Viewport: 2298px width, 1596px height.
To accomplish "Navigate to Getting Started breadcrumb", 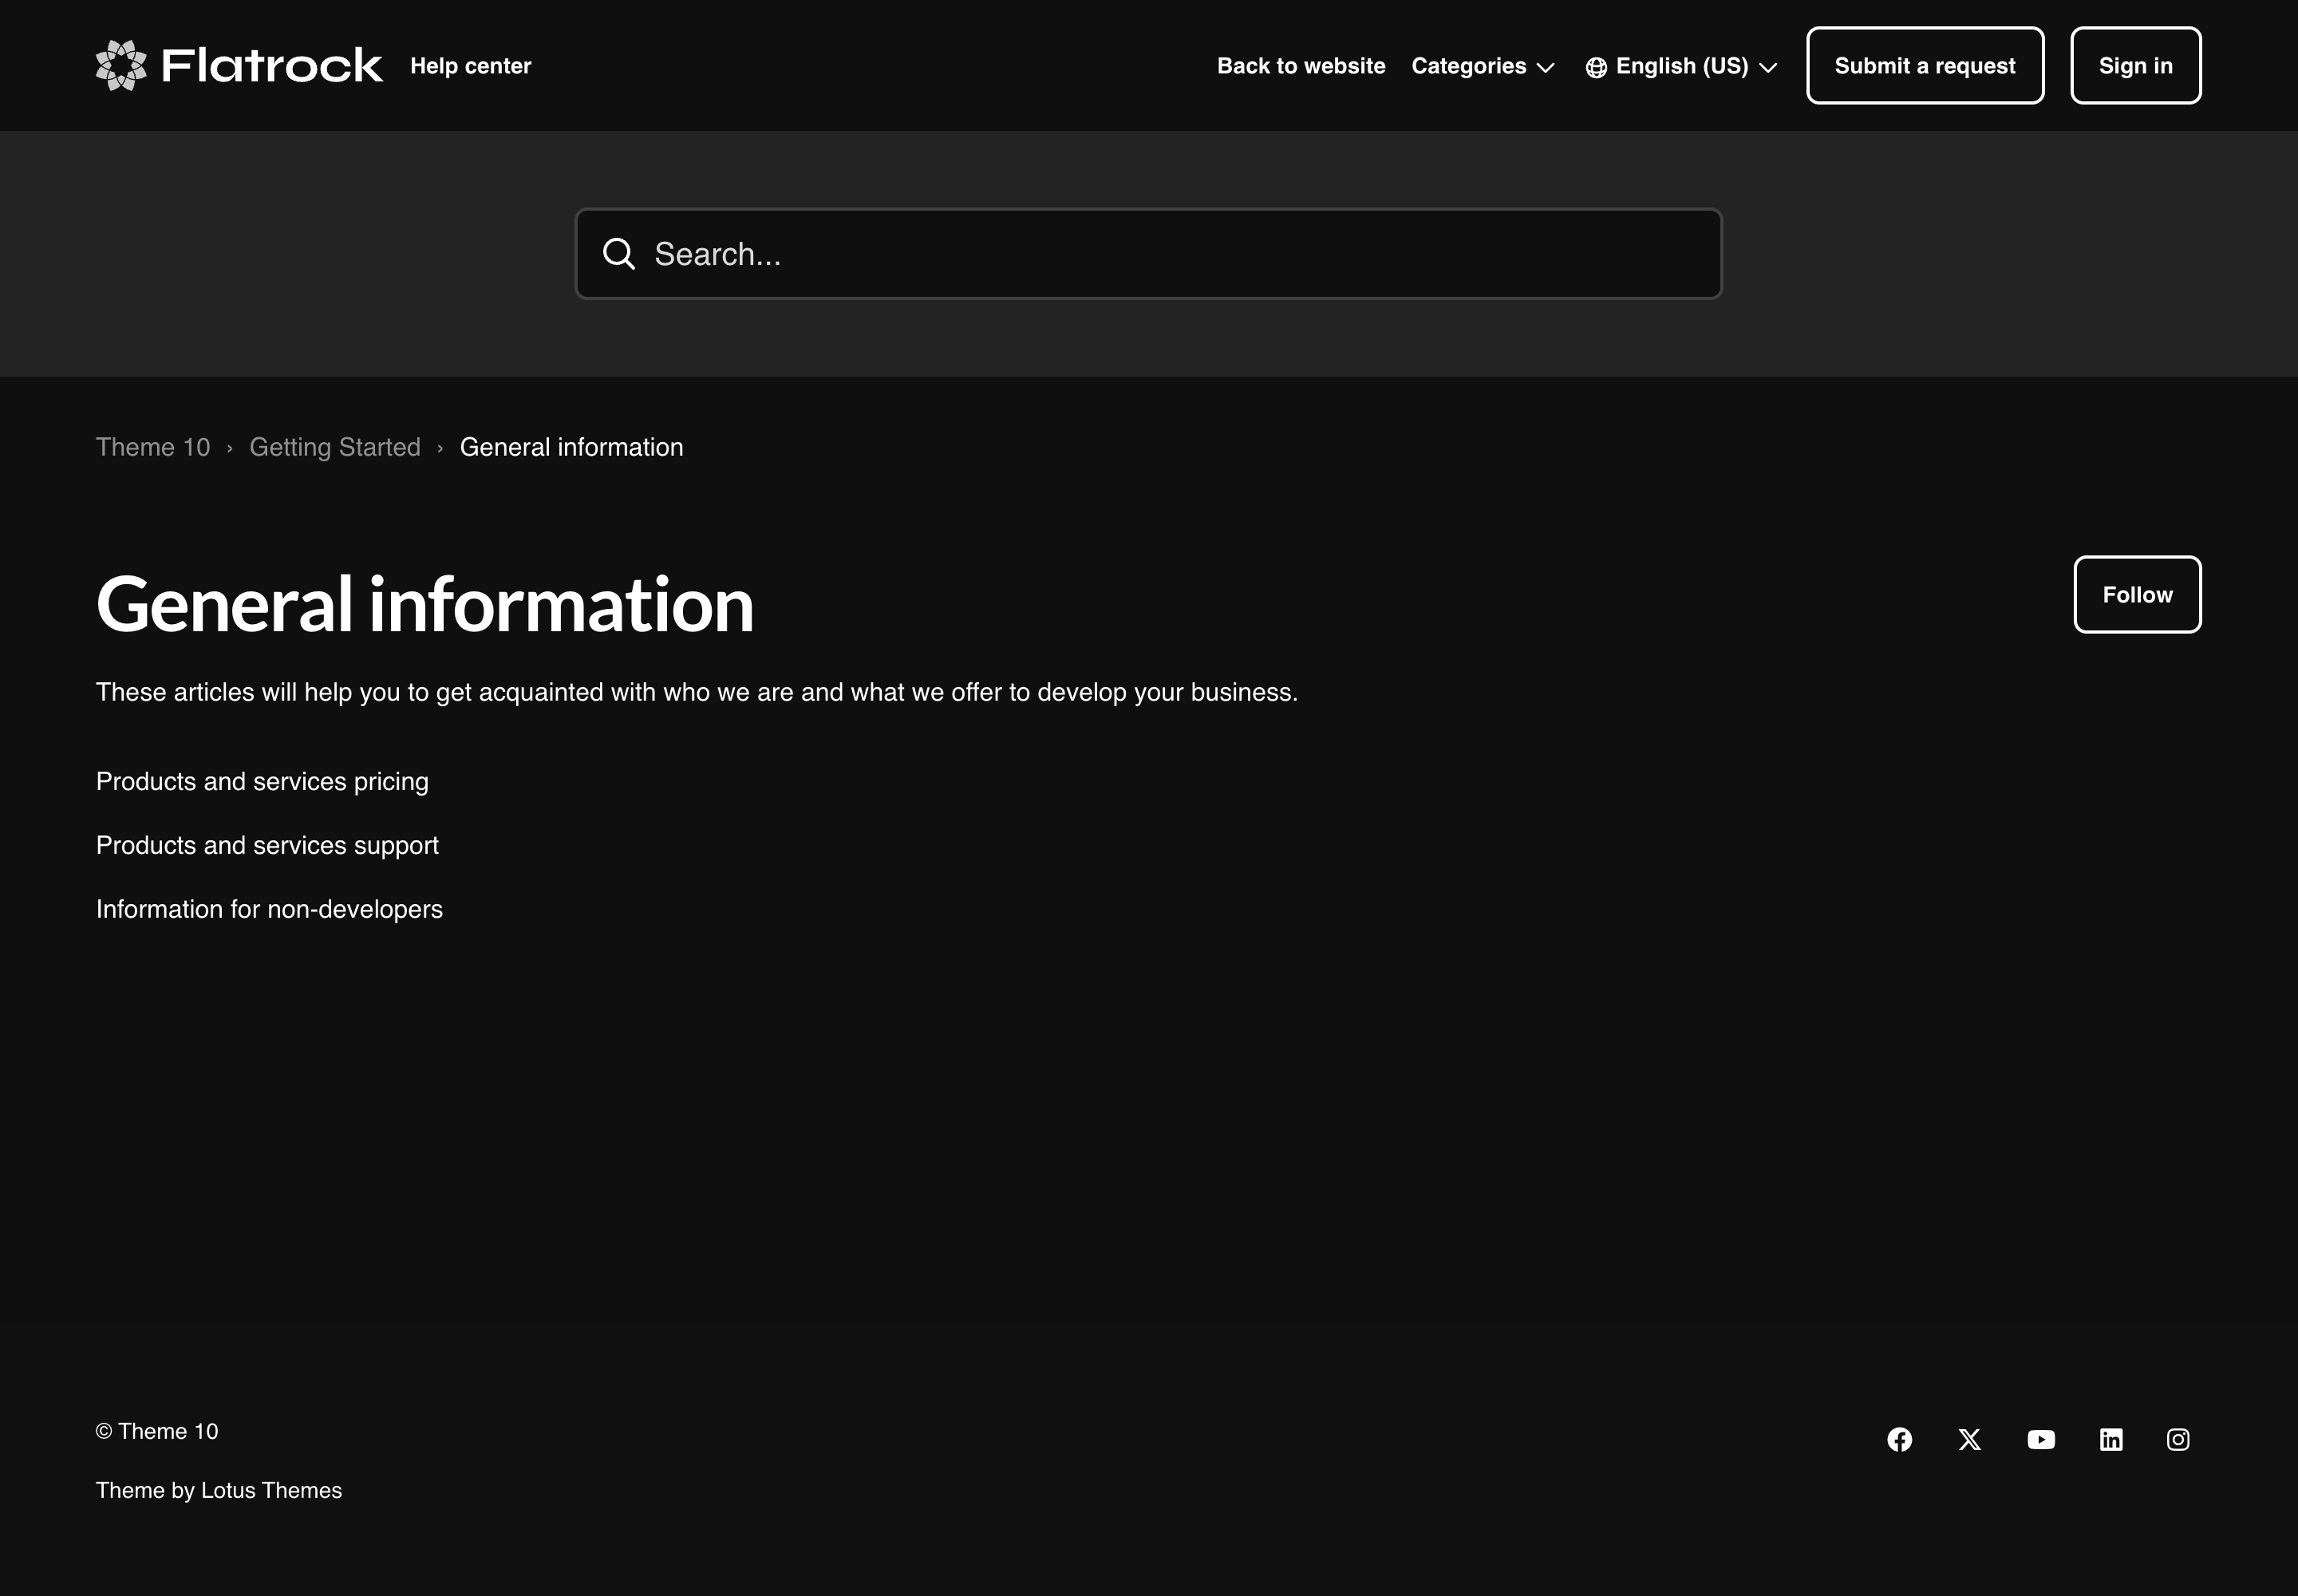I will pyautogui.click(x=335, y=447).
